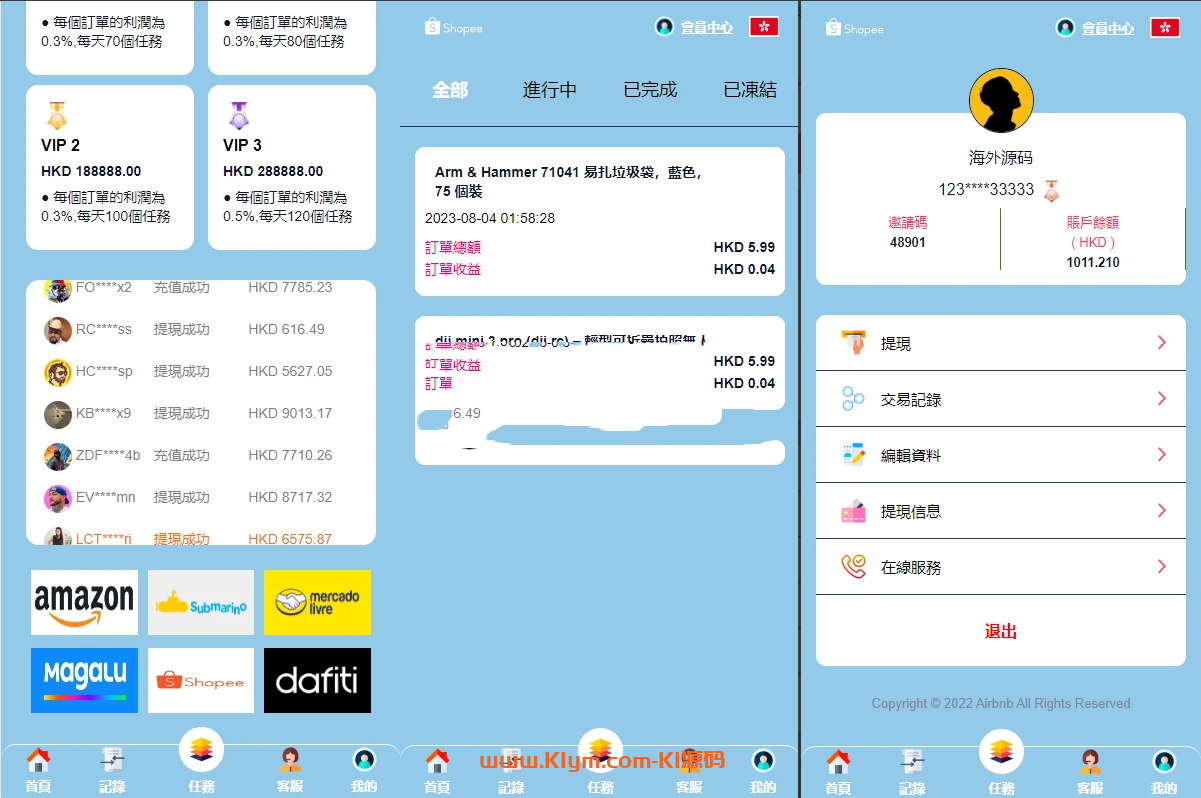Click invitation code 48901

point(908,242)
